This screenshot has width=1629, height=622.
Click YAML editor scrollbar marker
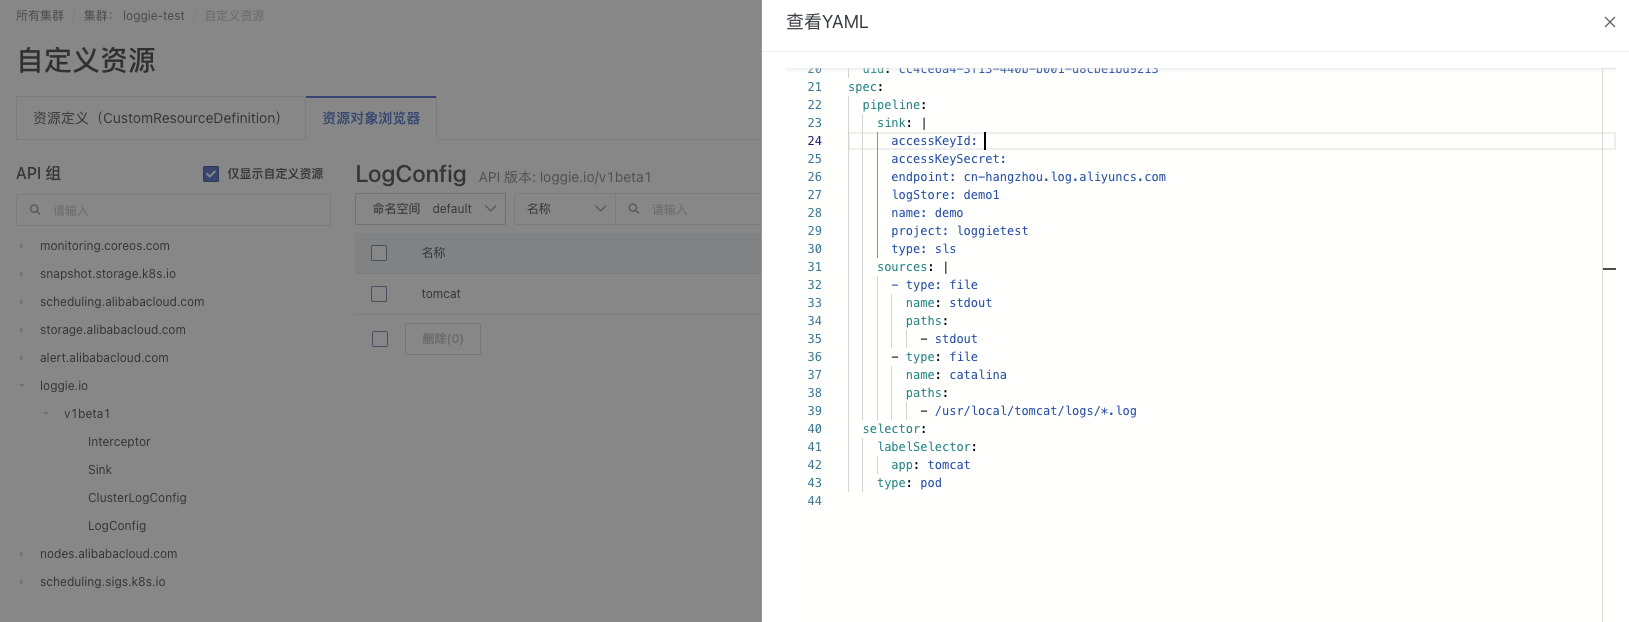pyautogui.click(x=1609, y=269)
